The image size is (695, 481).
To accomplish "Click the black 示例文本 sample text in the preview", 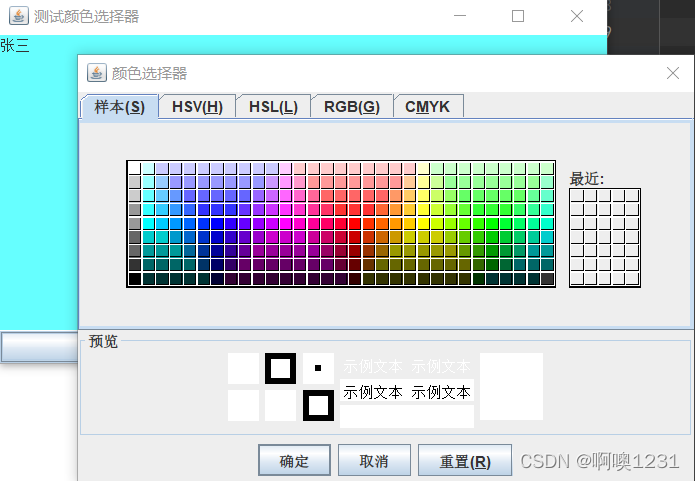I will tap(407, 392).
